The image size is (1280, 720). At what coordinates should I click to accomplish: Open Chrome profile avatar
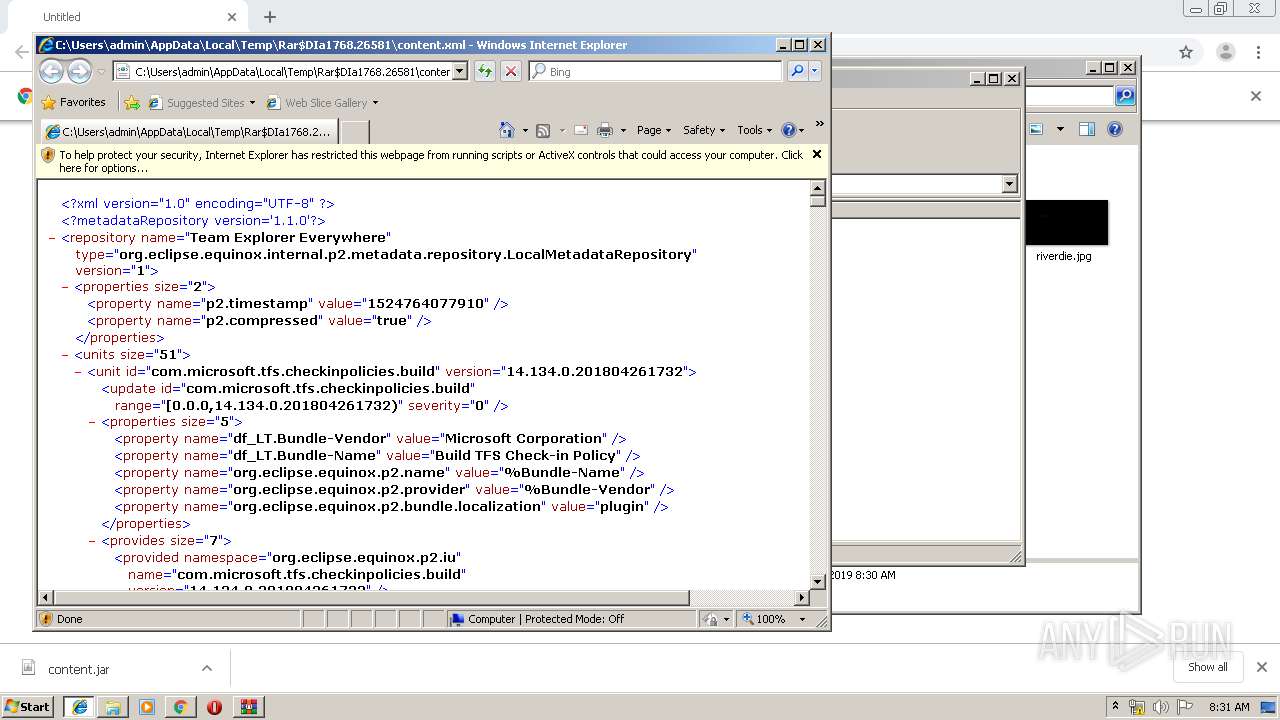pos(1225,52)
